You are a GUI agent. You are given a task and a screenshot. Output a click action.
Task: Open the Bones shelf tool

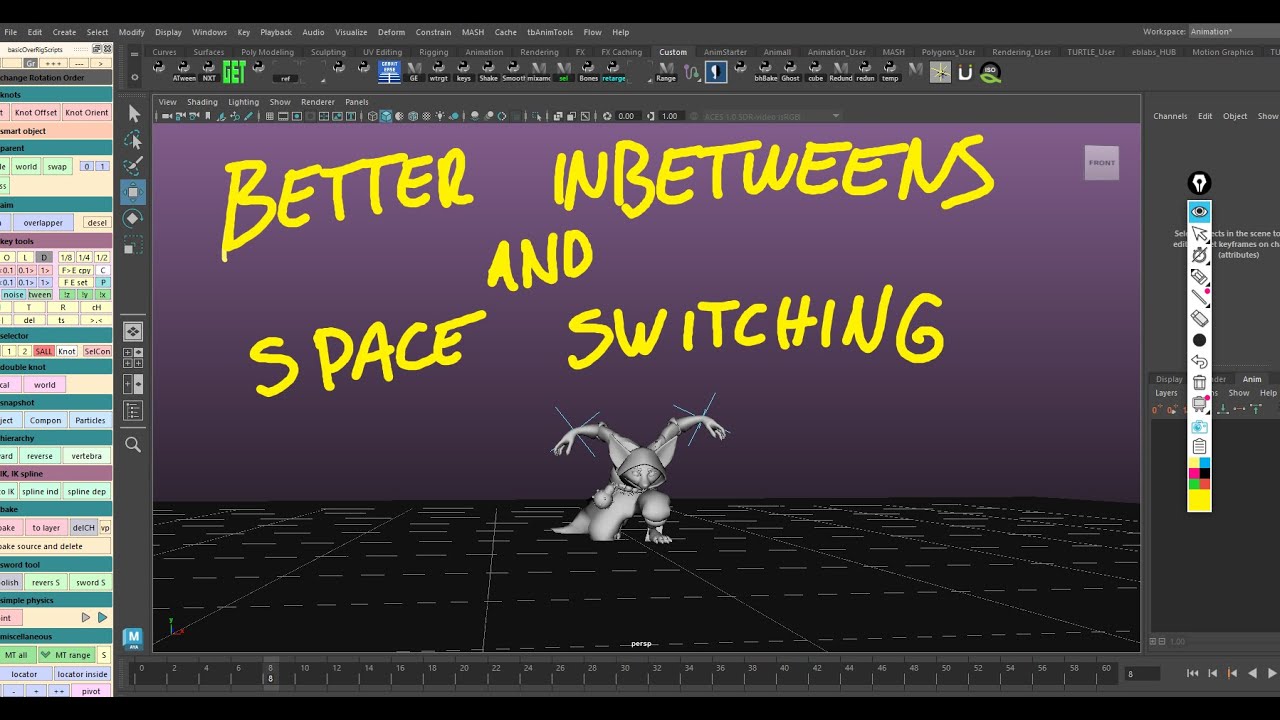[589, 71]
